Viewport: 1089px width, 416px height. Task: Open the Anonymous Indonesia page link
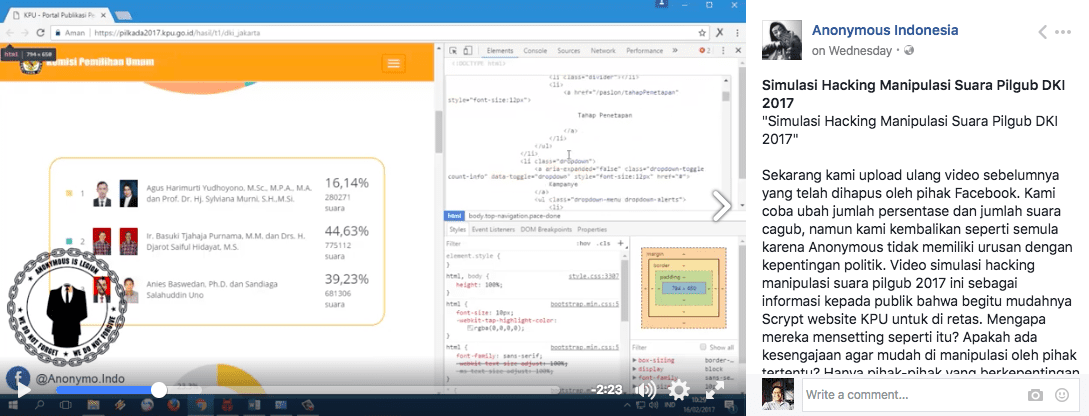(x=885, y=30)
